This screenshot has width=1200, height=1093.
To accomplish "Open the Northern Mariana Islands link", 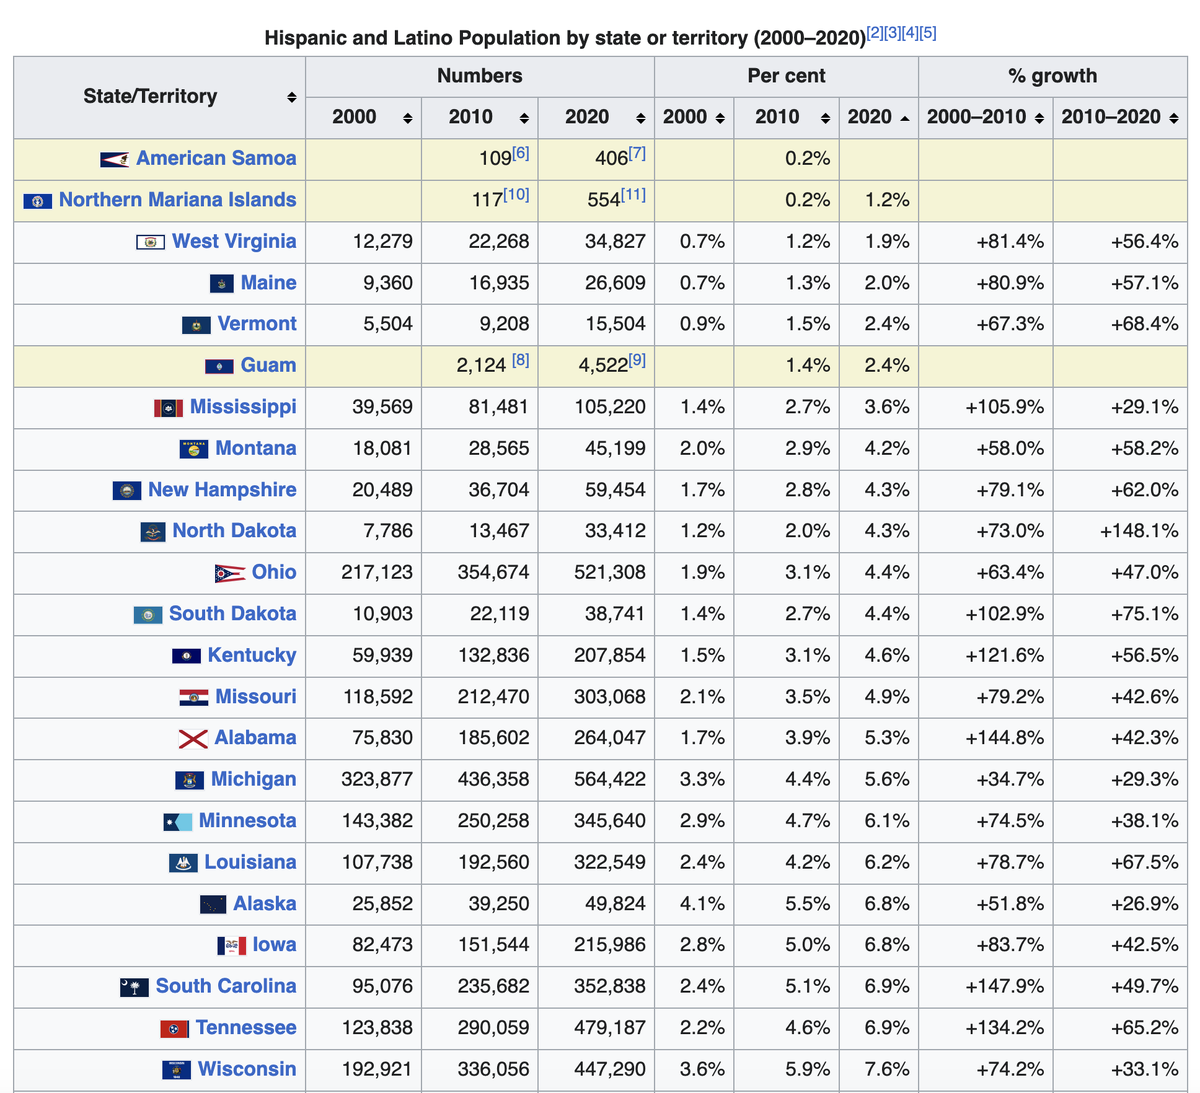I will coord(177,200).
